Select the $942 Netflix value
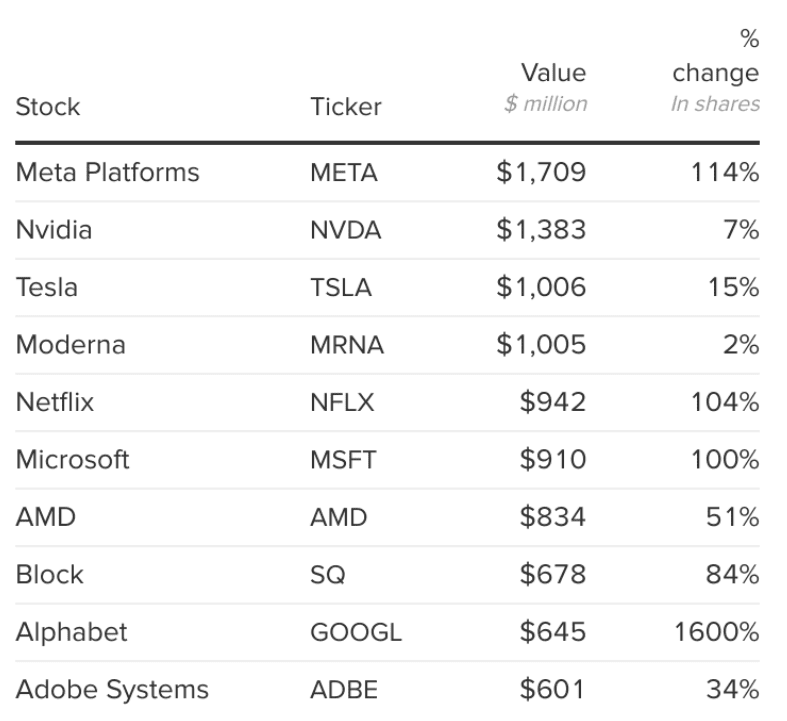Image resolution: width=787 pixels, height=721 pixels. 553,403
